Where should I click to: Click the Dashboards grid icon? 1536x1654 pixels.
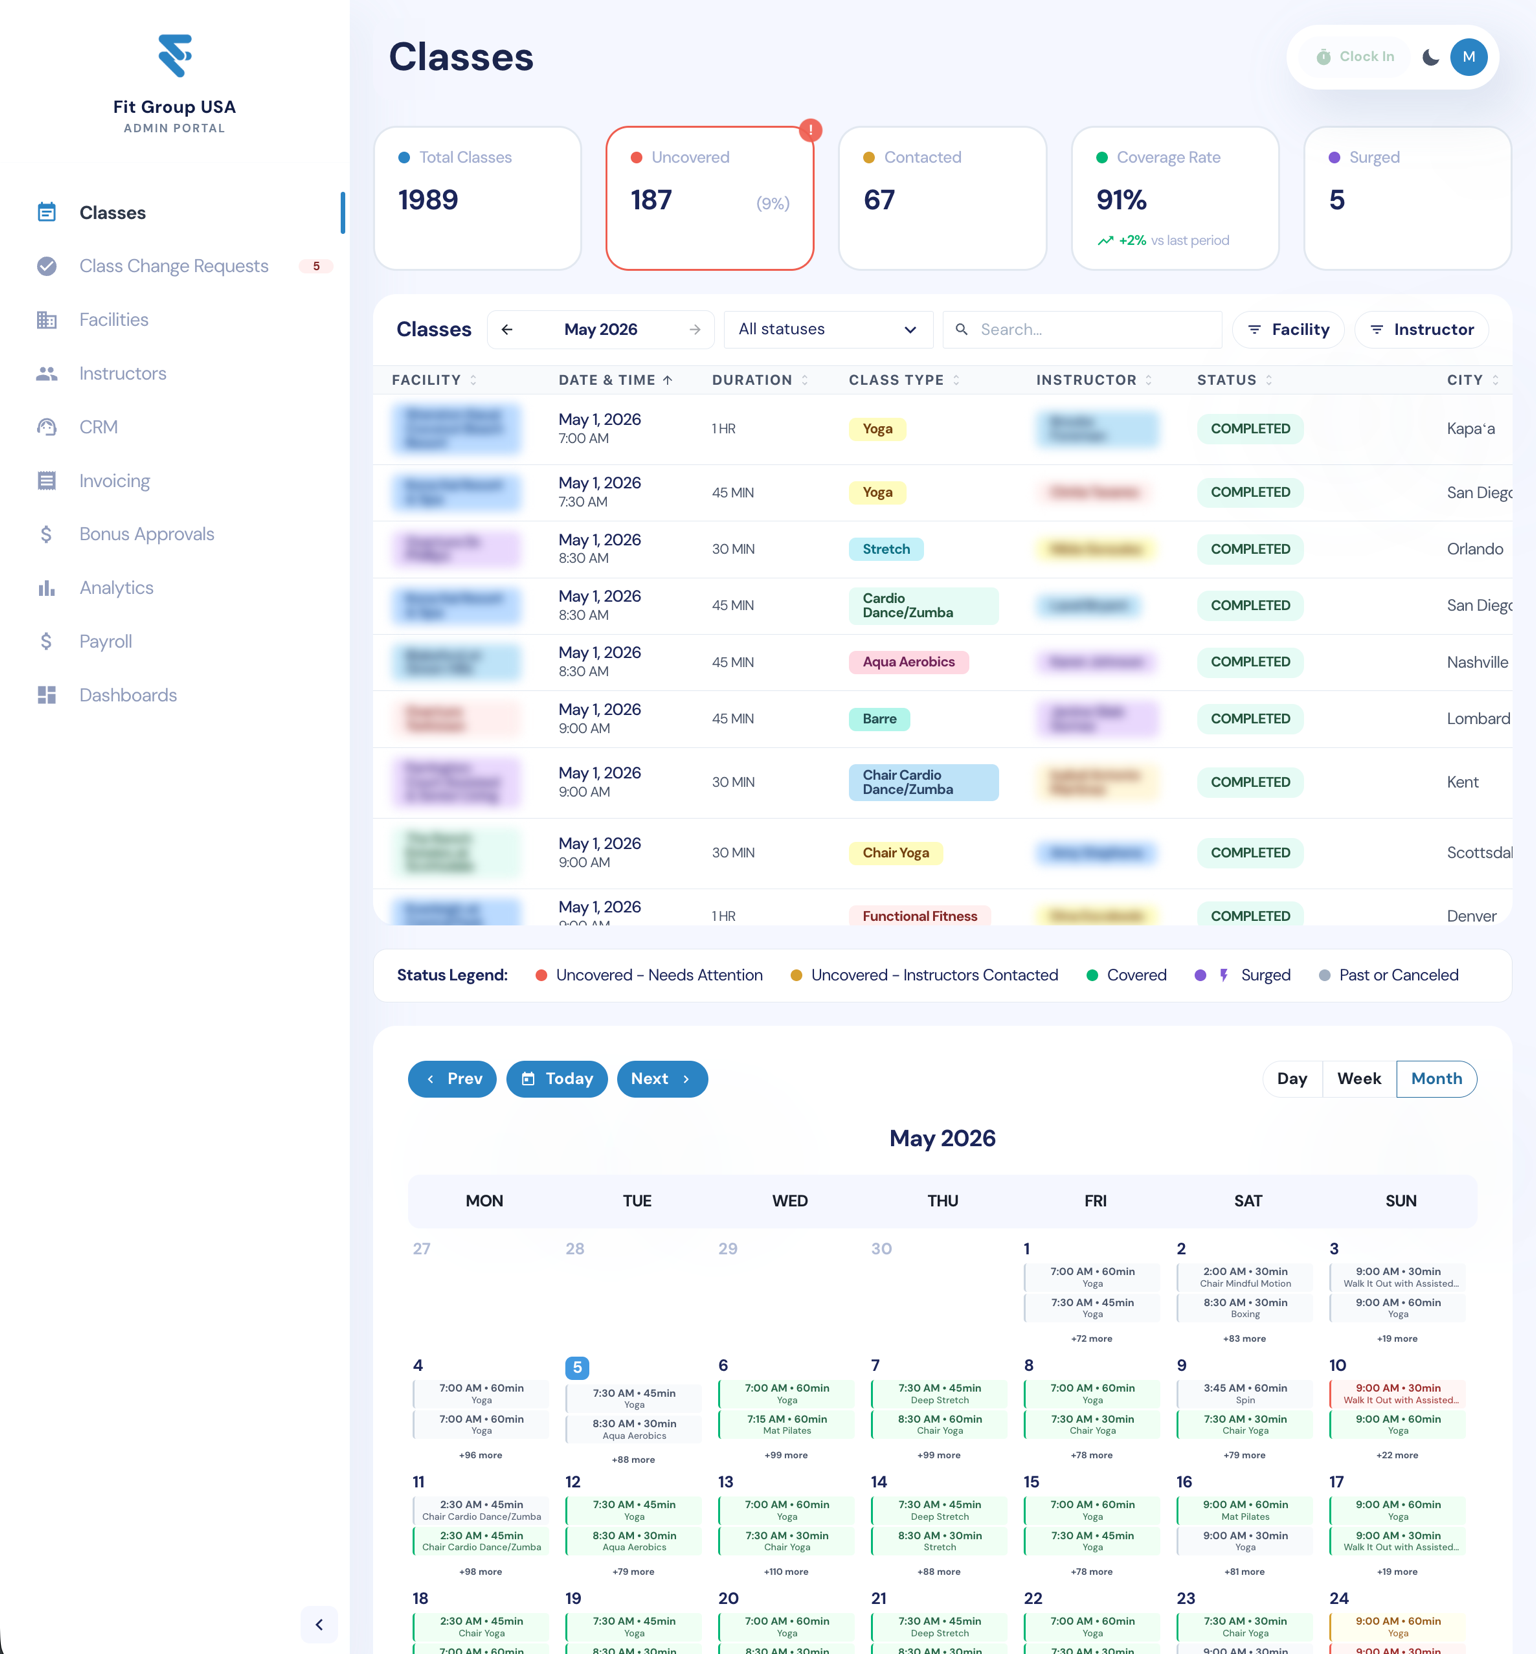pos(47,695)
